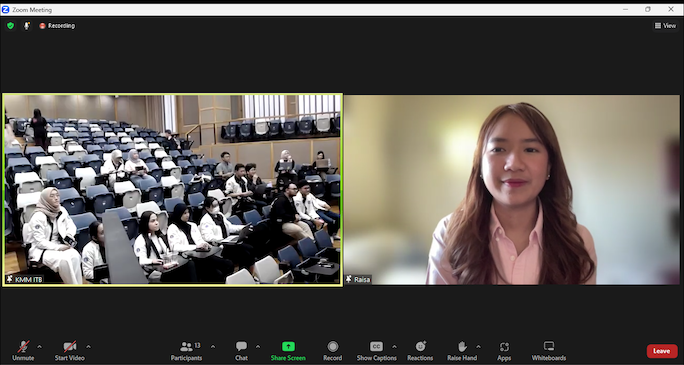Select the KMM ITB video tile
Image resolution: width=684 pixels, height=365 pixels.
click(172, 190)
